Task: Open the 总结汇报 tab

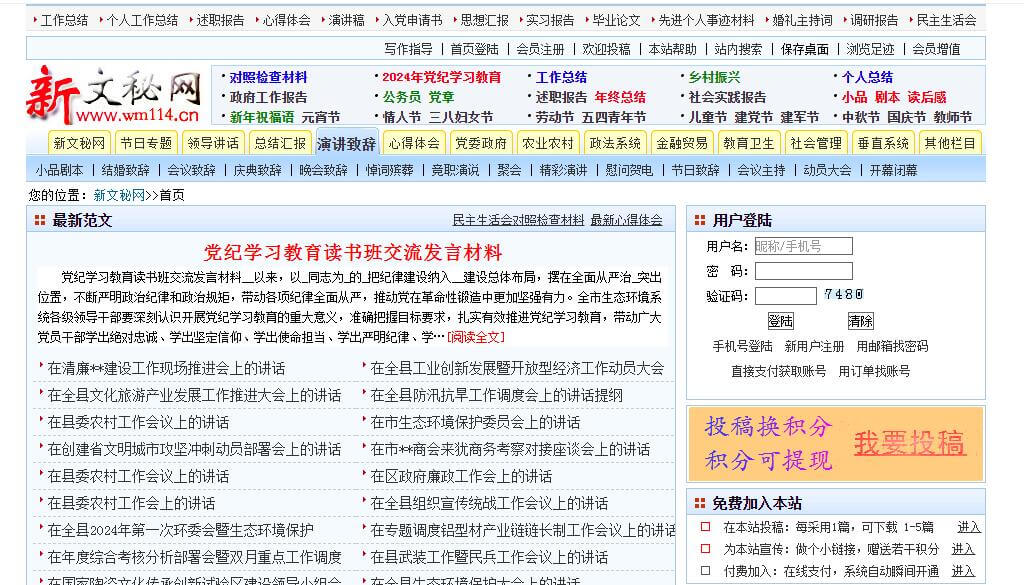Action: click(x=280, y=143)
